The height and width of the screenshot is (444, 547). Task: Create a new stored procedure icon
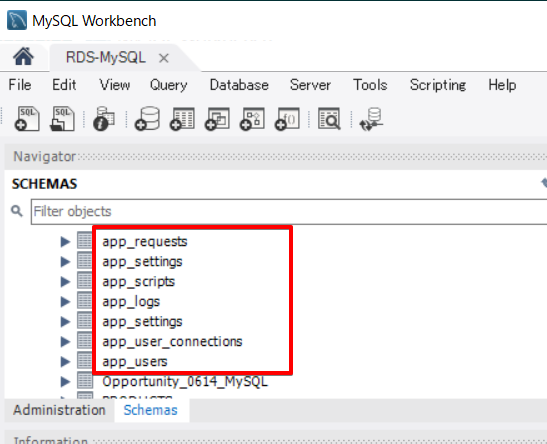point(252,119)
